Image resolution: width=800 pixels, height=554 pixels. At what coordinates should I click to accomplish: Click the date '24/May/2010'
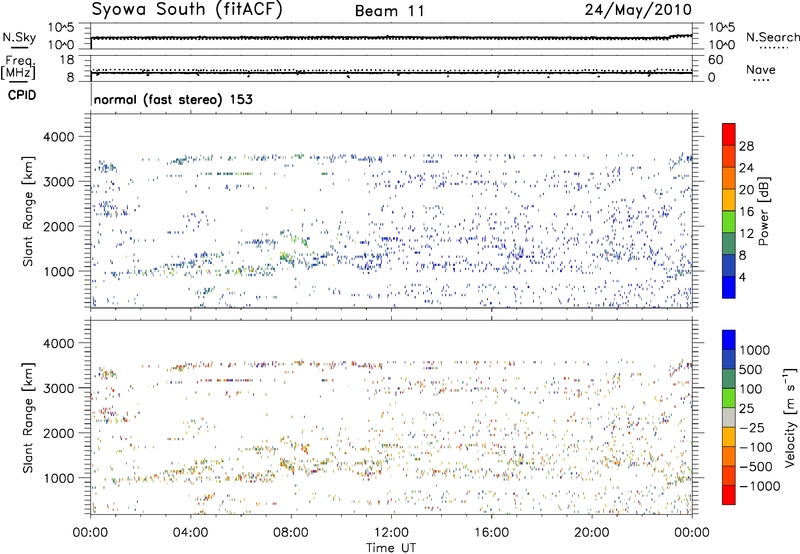[638, 10]
